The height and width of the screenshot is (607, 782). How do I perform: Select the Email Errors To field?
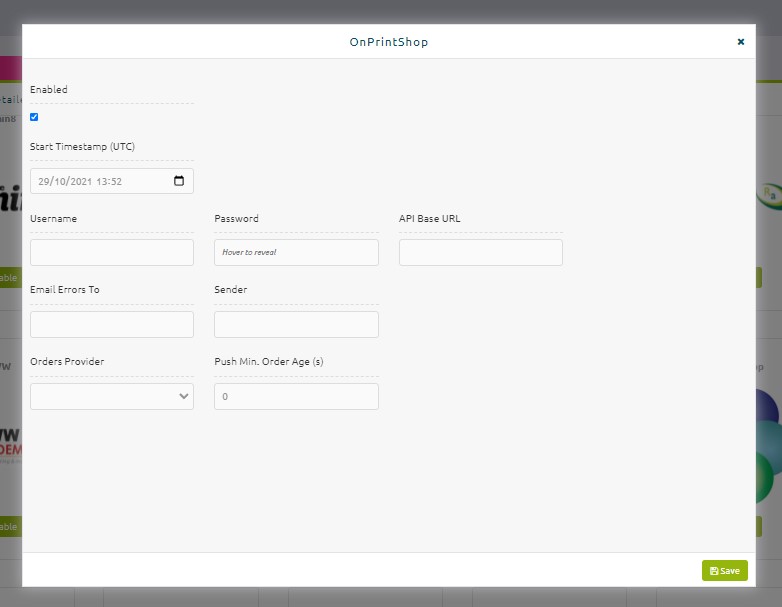click(x=112, y=324)
